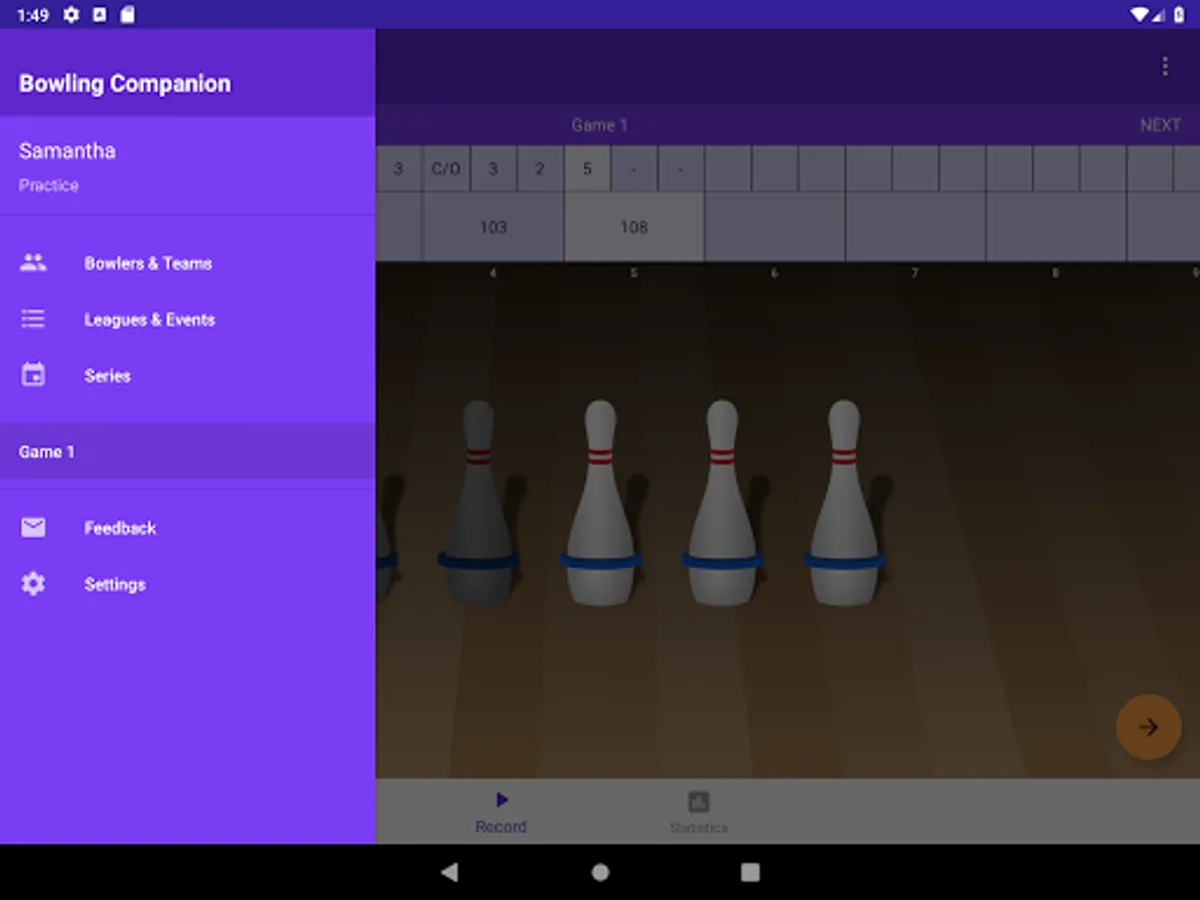Tap Bowling Companion drawer title
Viewport: 1200px width, 900px height.
coord(125,83)
